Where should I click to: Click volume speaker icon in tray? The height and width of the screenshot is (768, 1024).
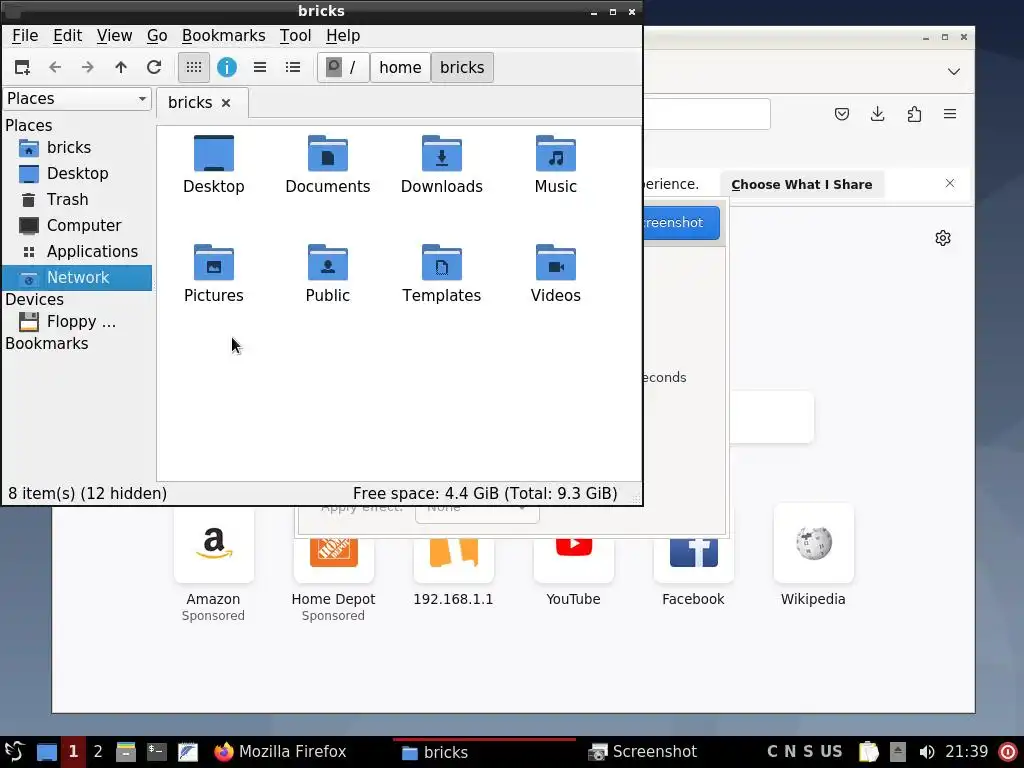[927, 752]
